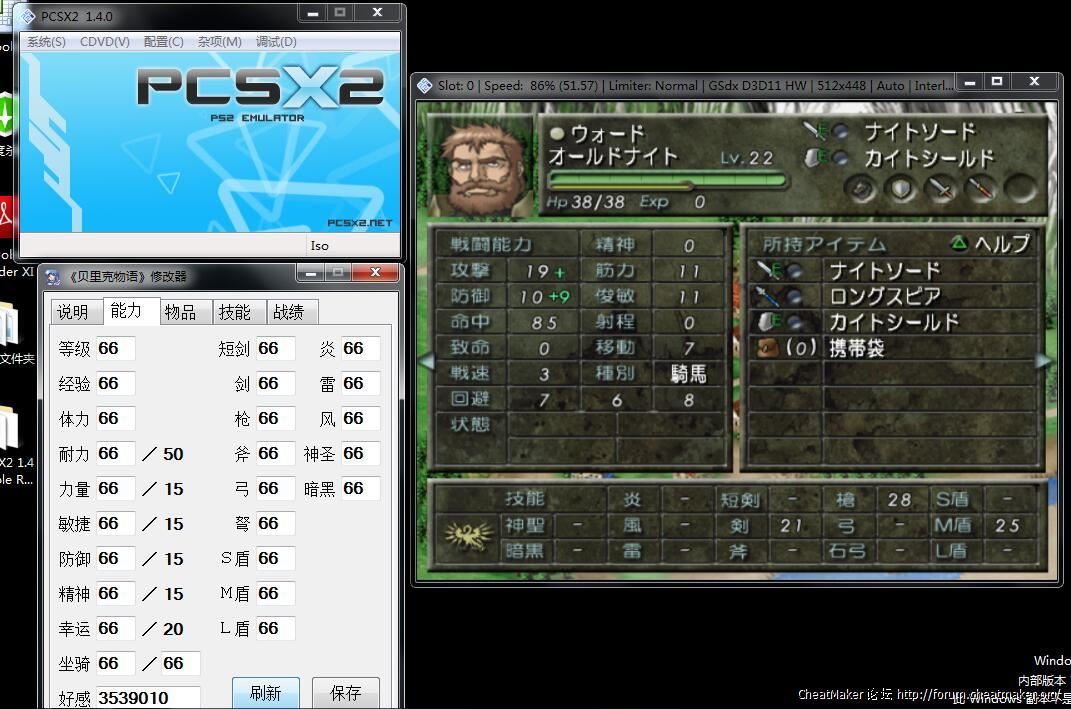Viewport: 1071px width, 709px height.
Task: Click the 好感 value input field
Action: click(x=148, y=697)
